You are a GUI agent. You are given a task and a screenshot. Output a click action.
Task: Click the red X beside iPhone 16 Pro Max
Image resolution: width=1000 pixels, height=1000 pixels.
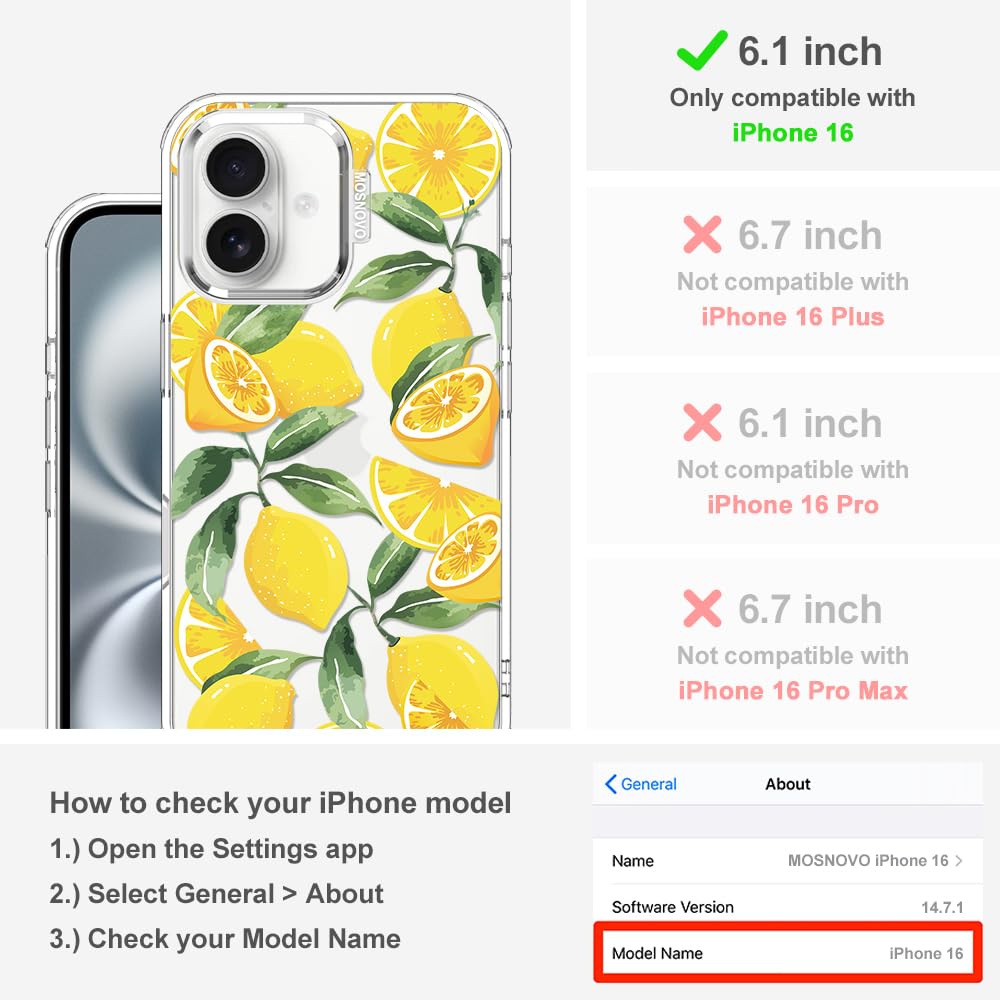point(702,608)
